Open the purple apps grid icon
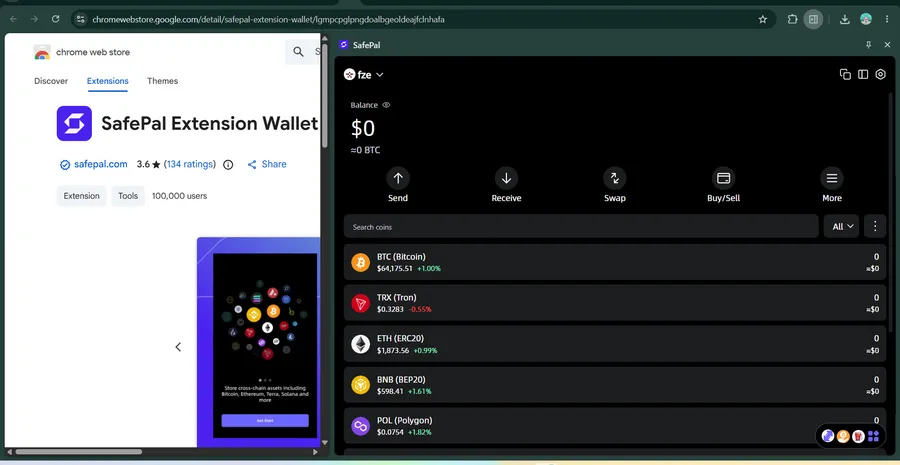900x465 pixels. pos(874,436)
